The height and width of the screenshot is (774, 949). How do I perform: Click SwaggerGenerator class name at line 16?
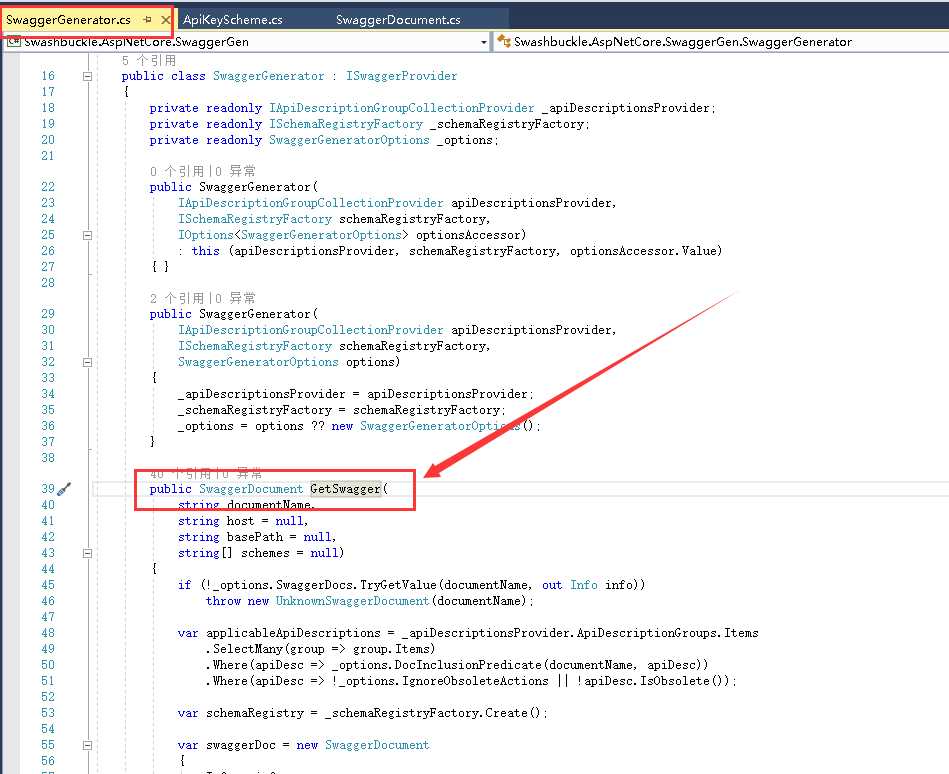(x=268, y=76)
